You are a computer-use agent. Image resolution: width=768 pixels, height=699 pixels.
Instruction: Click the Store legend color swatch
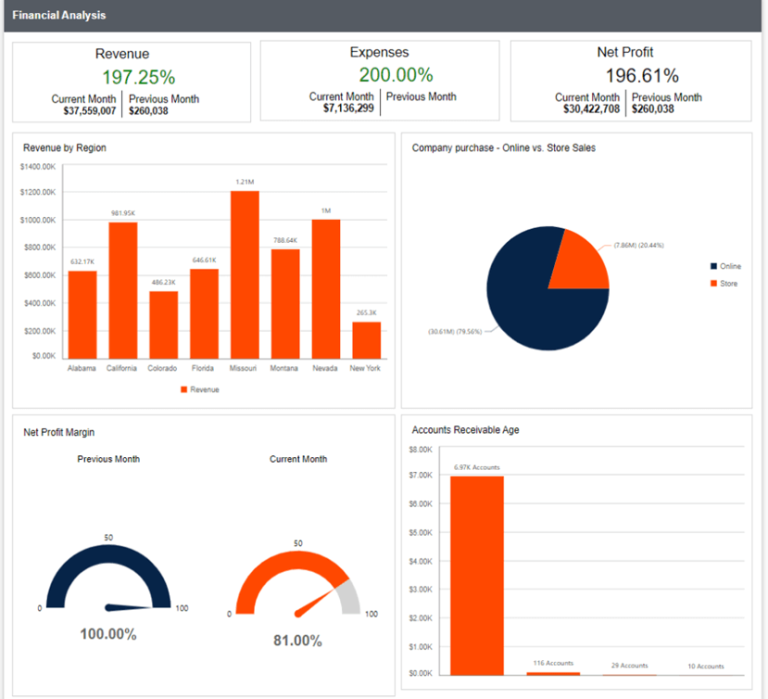tap(713, 283)
